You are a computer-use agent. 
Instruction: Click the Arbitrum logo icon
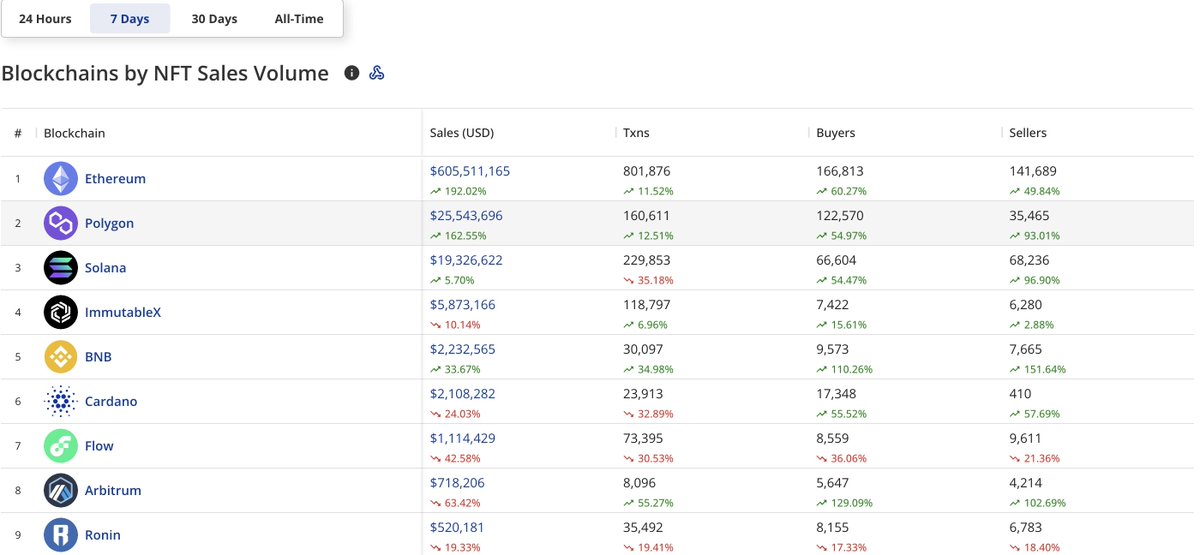coord(61,490)
